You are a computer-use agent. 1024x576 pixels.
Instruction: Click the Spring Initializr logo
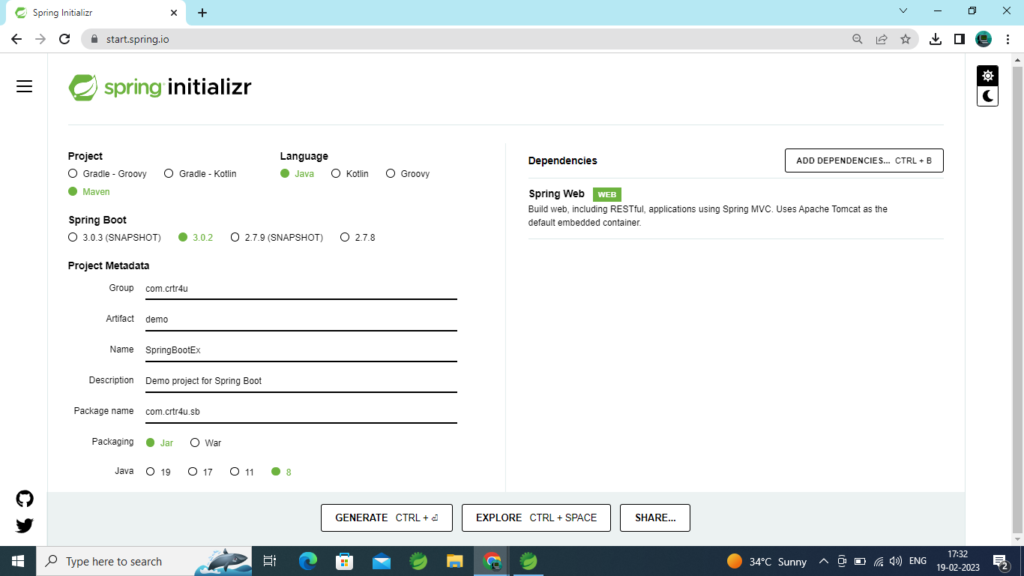tap(160, 87)
